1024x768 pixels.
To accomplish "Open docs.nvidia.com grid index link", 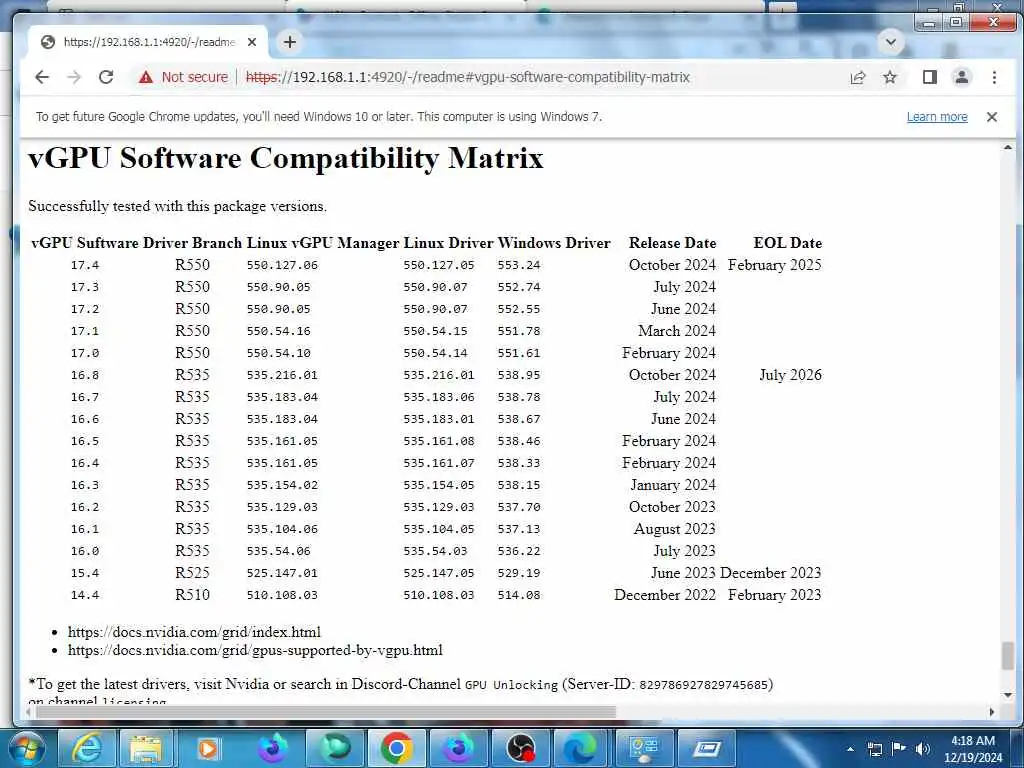I will pos(194,632).
